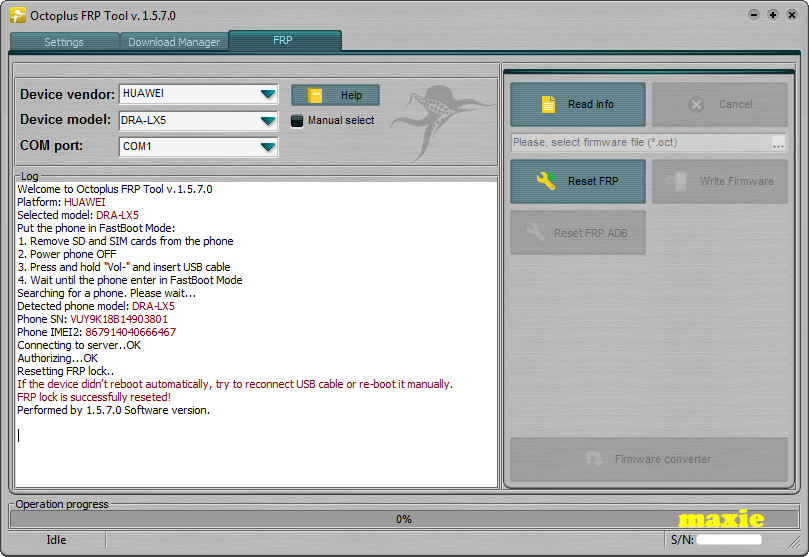Open the Device vendor dropdown arrow
Viewport: 809px width, 557px height.
pyautogui.click(x=268, y=94)
